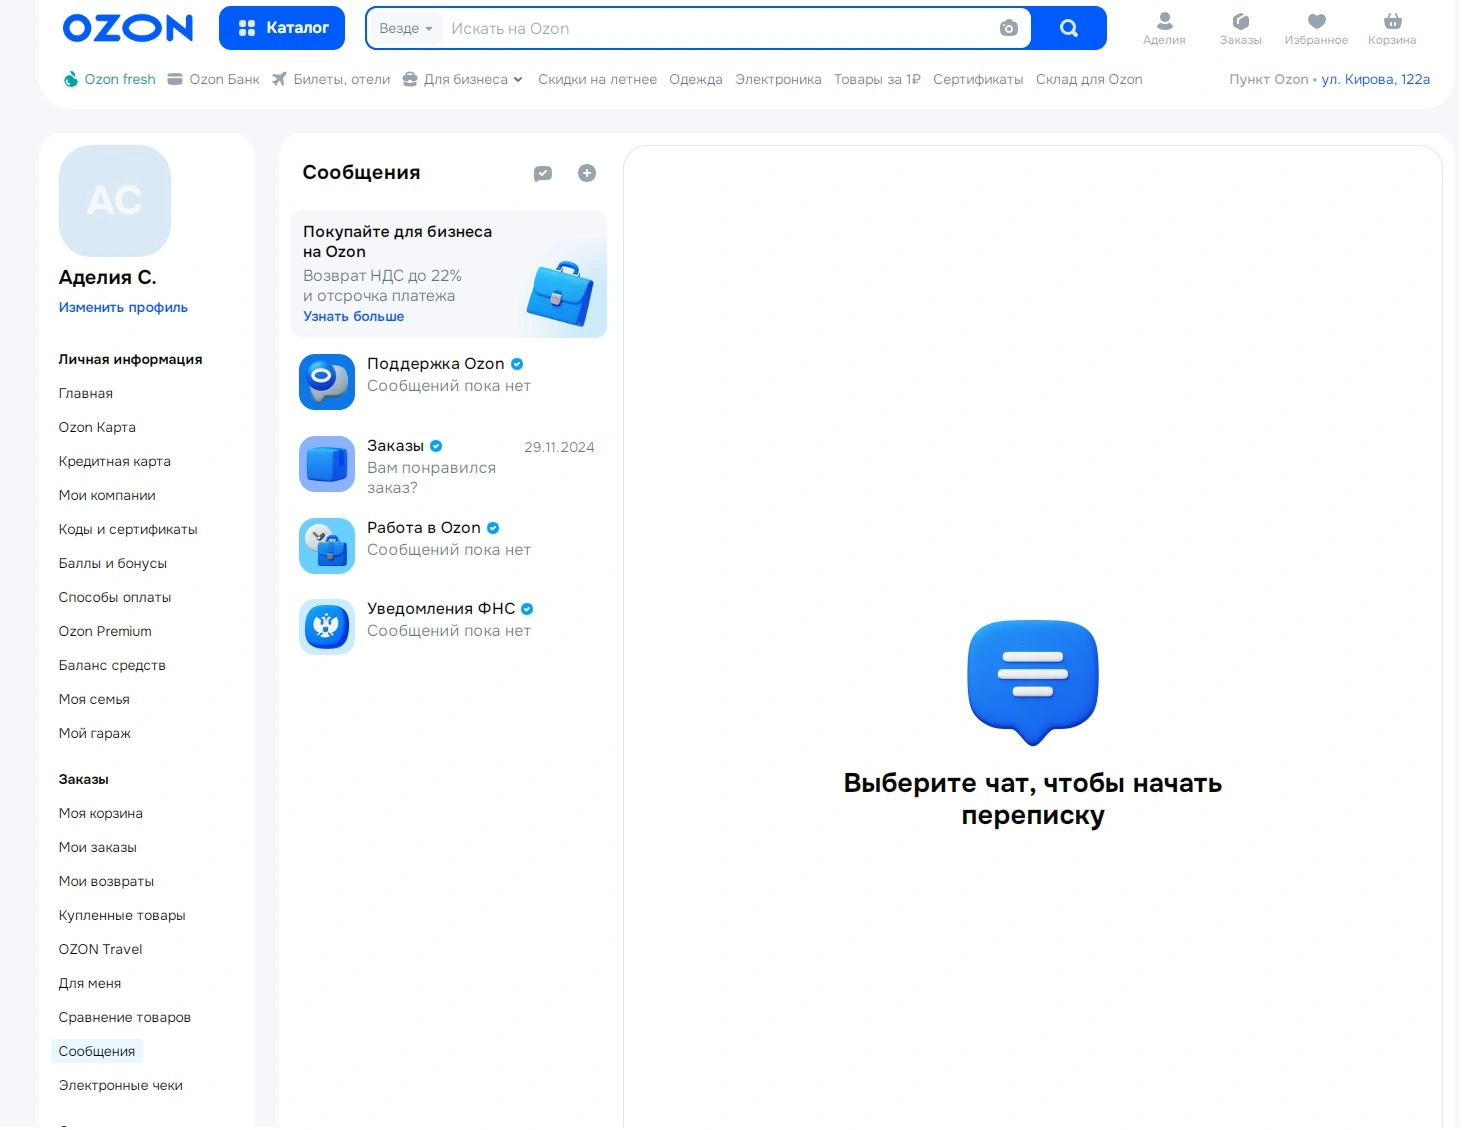Open the Сертификаты category
1462x1130 pixels.
click(x=978, y=79)
